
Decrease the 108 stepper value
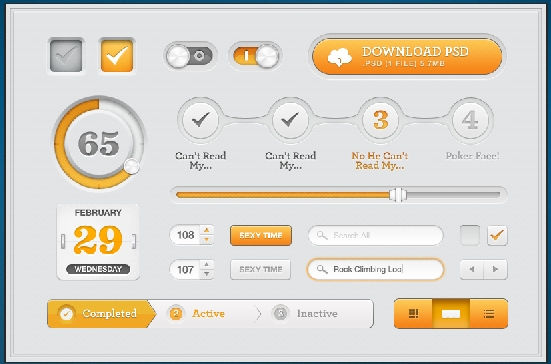[x=207, y=240]
